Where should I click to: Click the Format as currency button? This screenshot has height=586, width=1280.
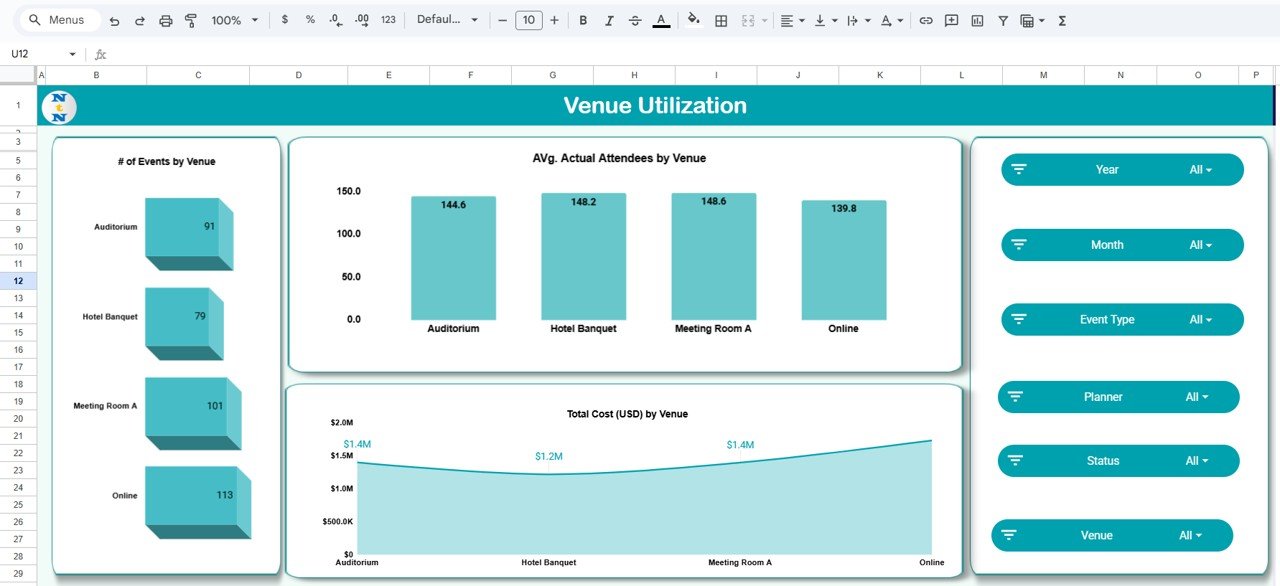285,20
